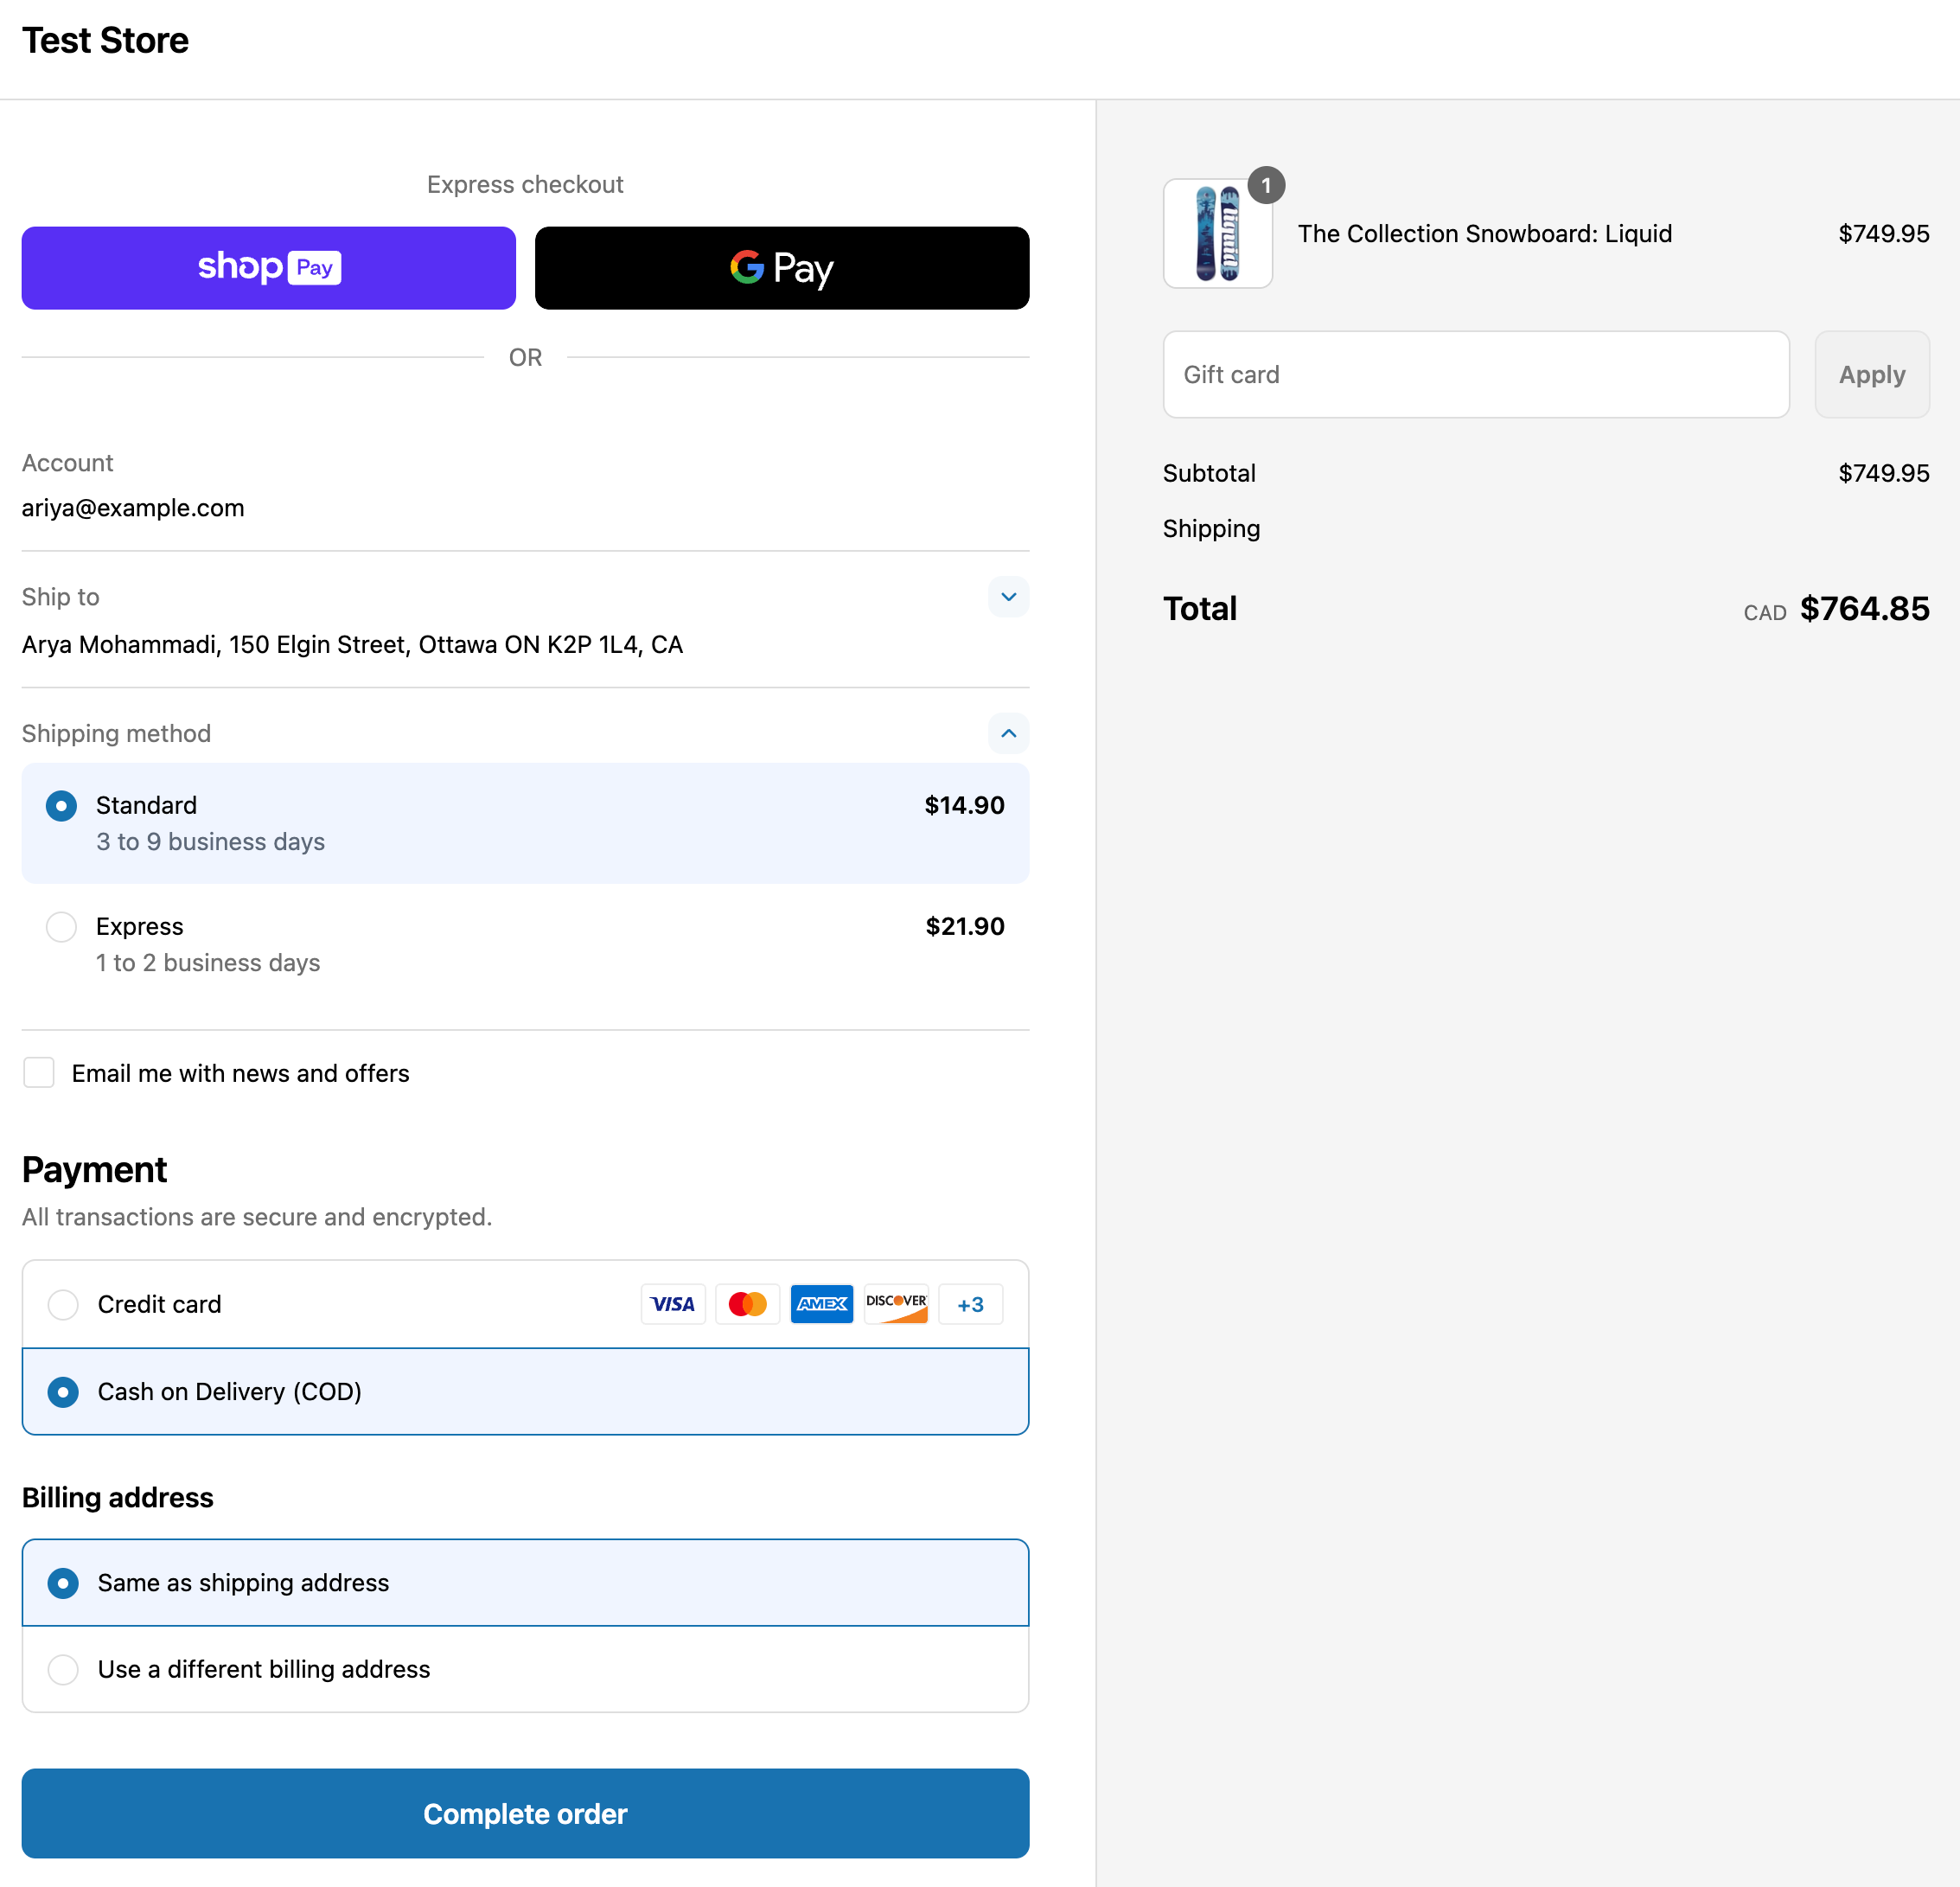The width and height of the screenshot is (1960, 1887).
Task: Select the Express shipping radio button
Action: click(62, 927)
